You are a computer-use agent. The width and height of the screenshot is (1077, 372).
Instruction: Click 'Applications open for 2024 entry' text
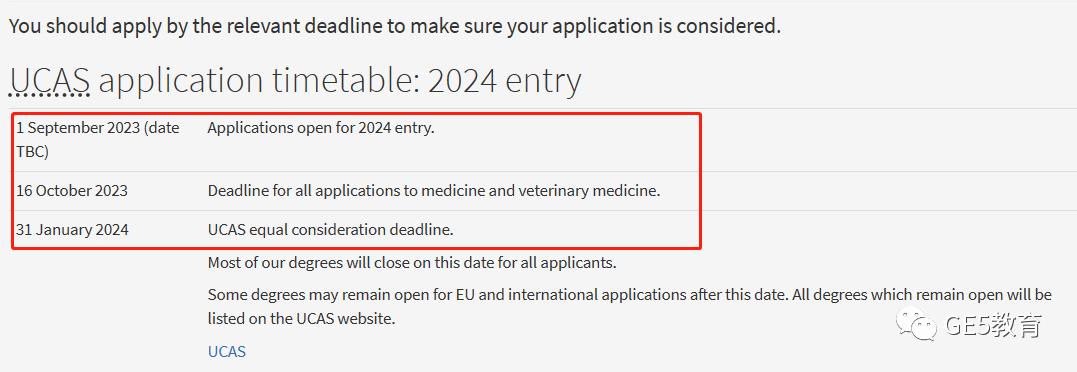[321, 128]
